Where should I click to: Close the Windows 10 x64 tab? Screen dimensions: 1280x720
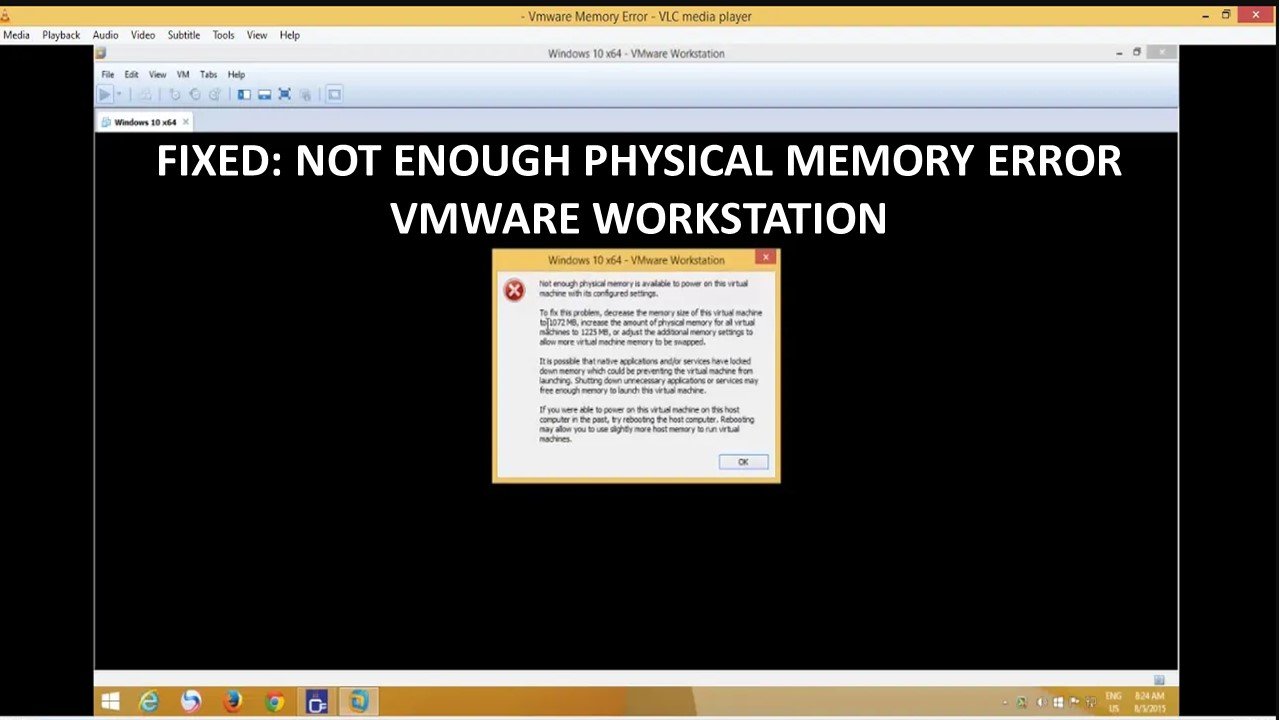pos(185,122)
